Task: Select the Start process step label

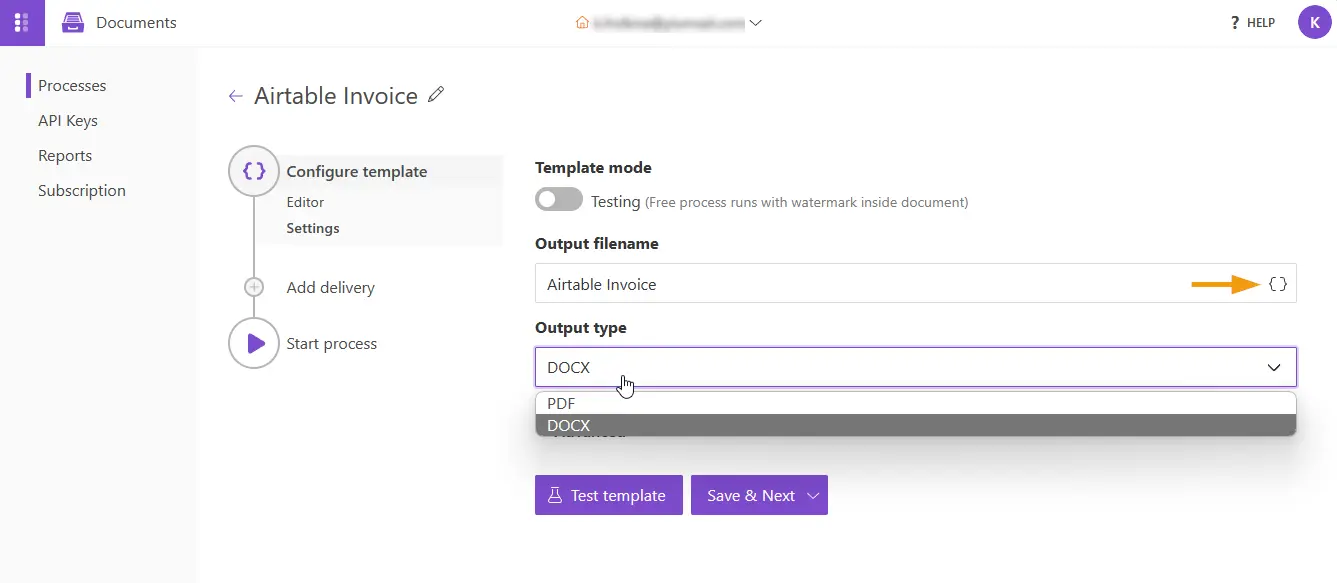Action: point(332,344)
